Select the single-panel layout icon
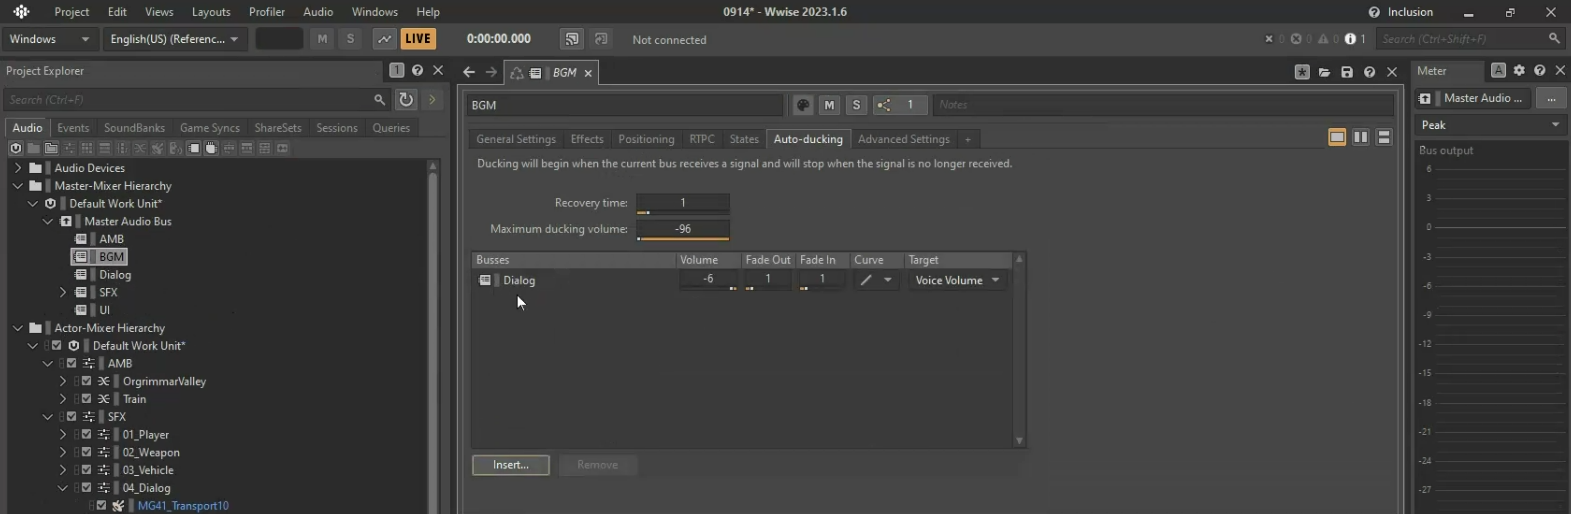This screenshot has width=1571, height=514. pyautogui.click(x=1337, y=137)
